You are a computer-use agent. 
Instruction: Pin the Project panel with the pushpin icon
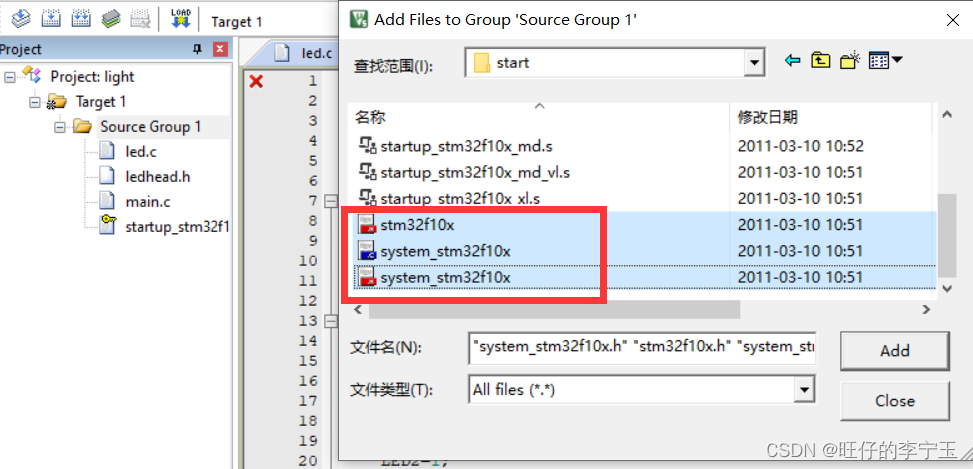pos(198,49)
